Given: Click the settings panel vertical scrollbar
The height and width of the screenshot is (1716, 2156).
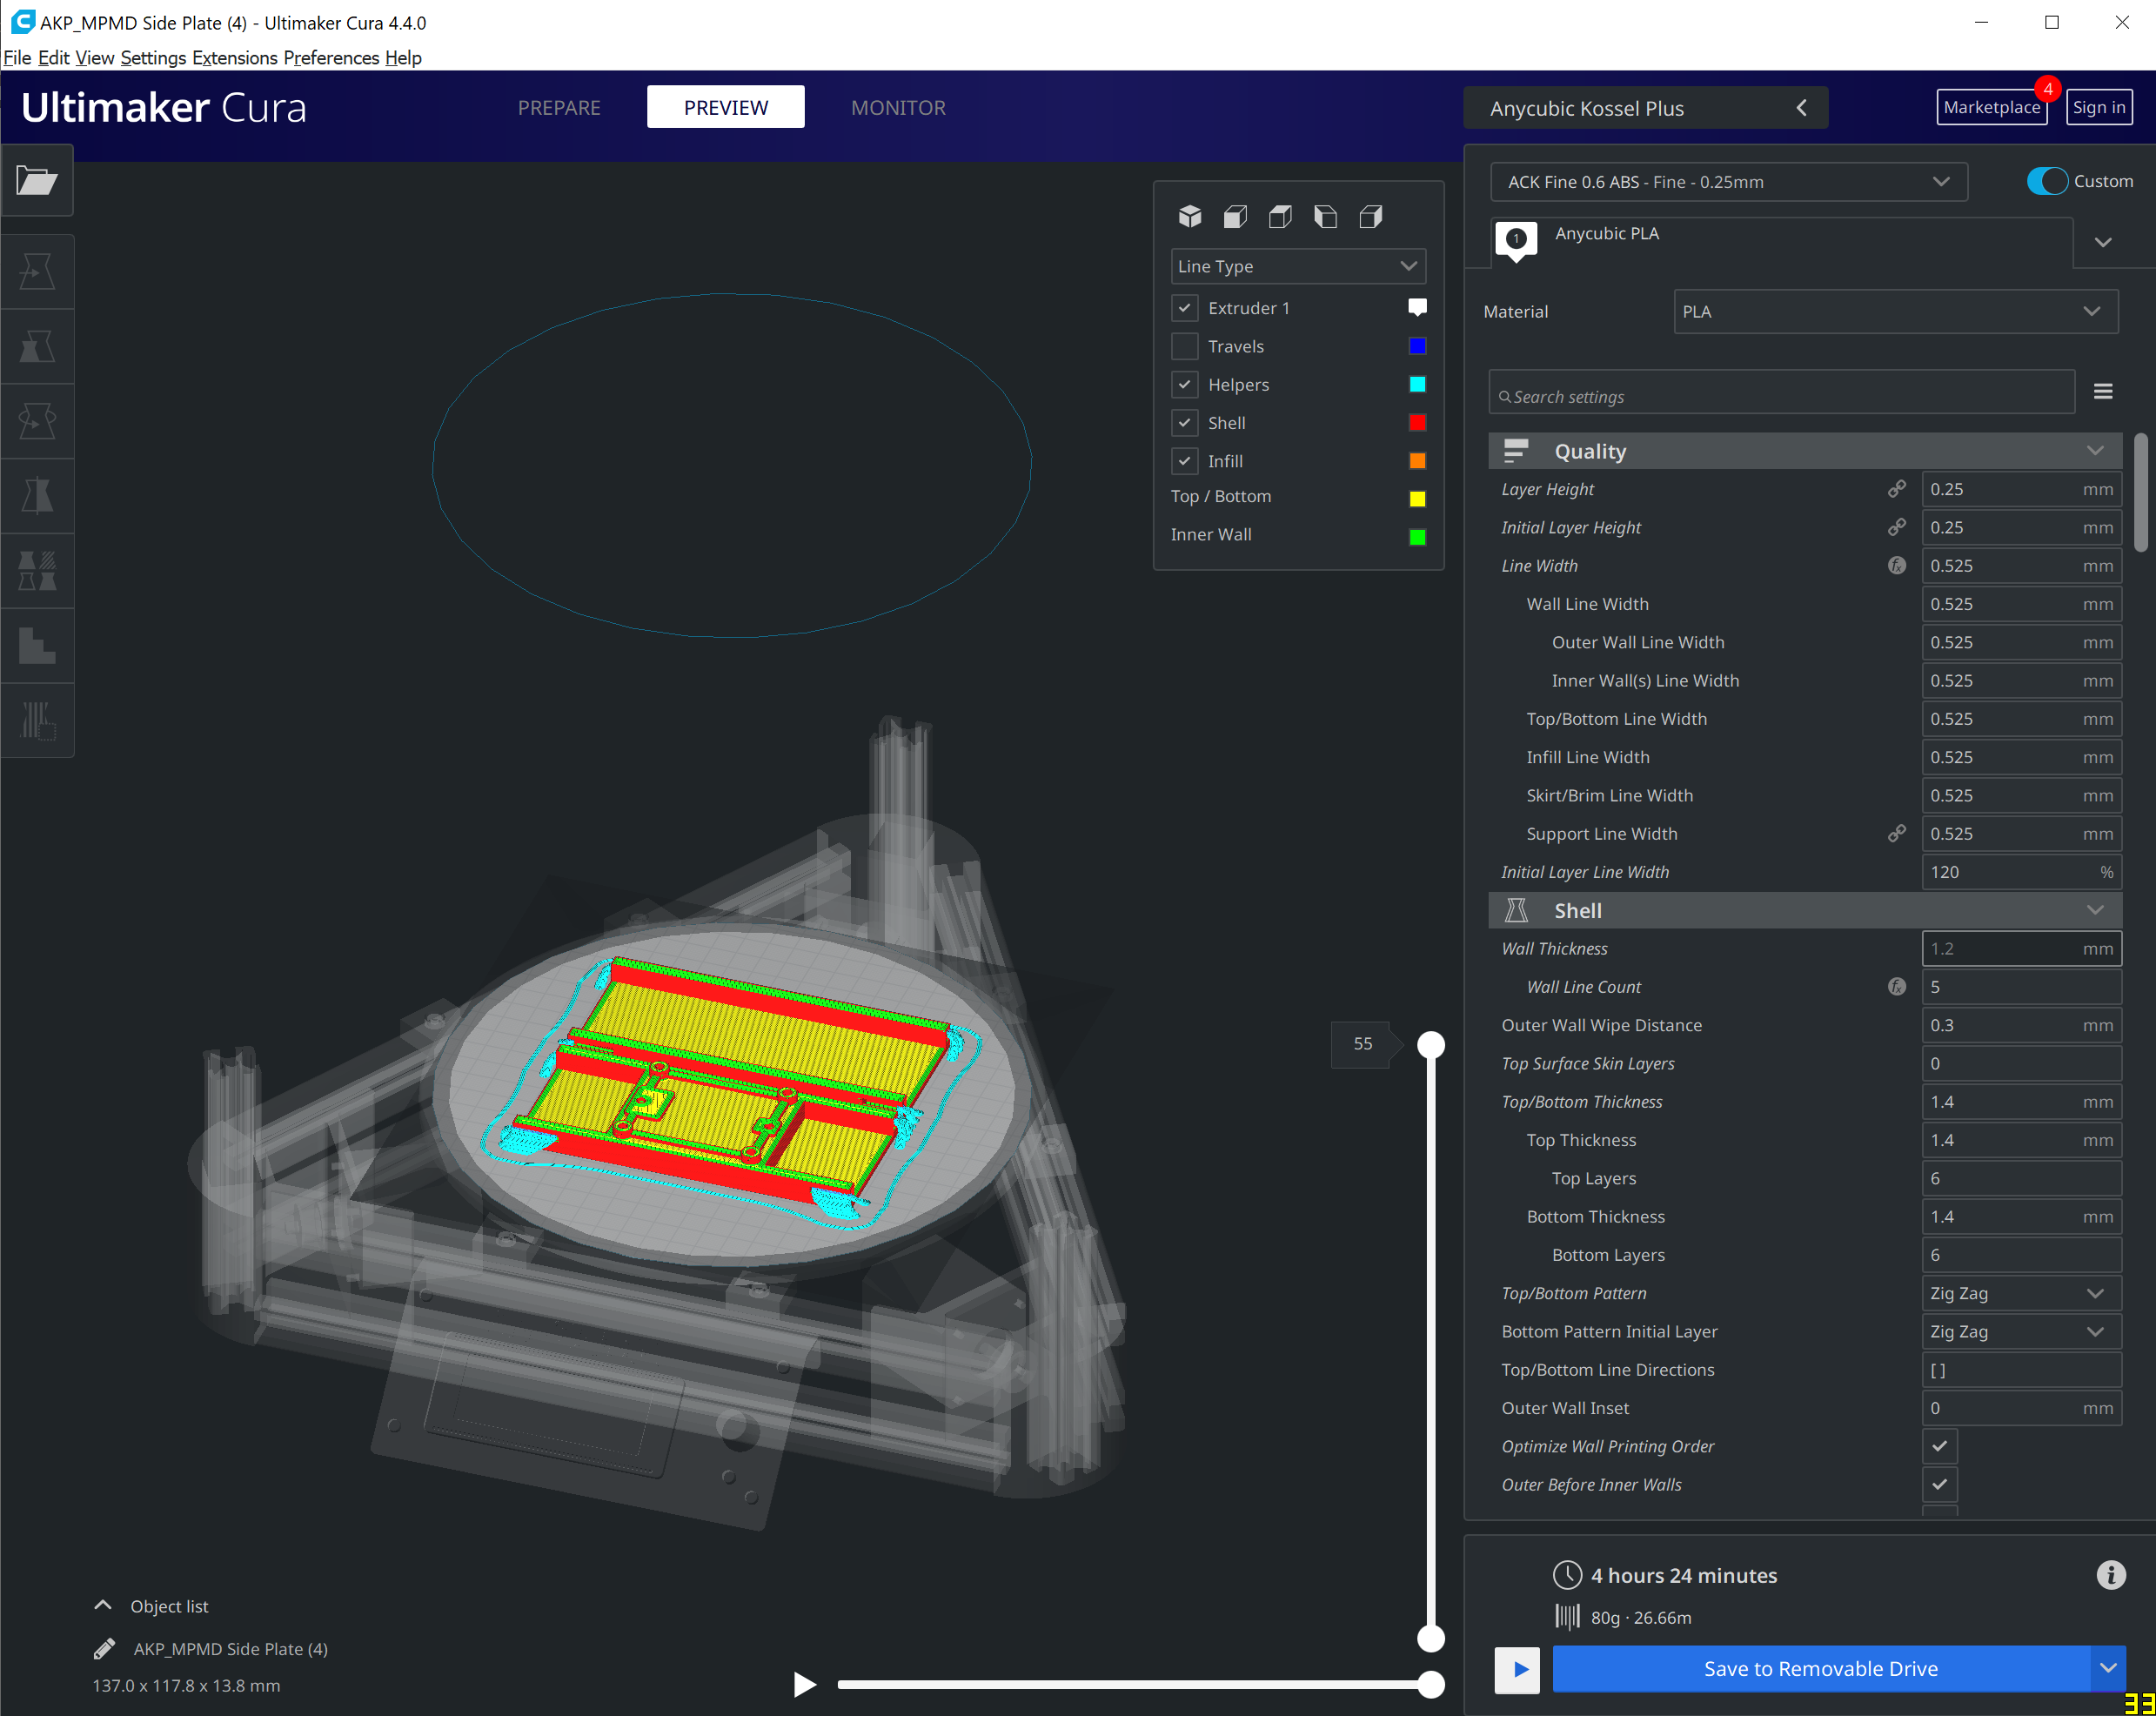Looking at the screenshot, I should click(2140, 492).
